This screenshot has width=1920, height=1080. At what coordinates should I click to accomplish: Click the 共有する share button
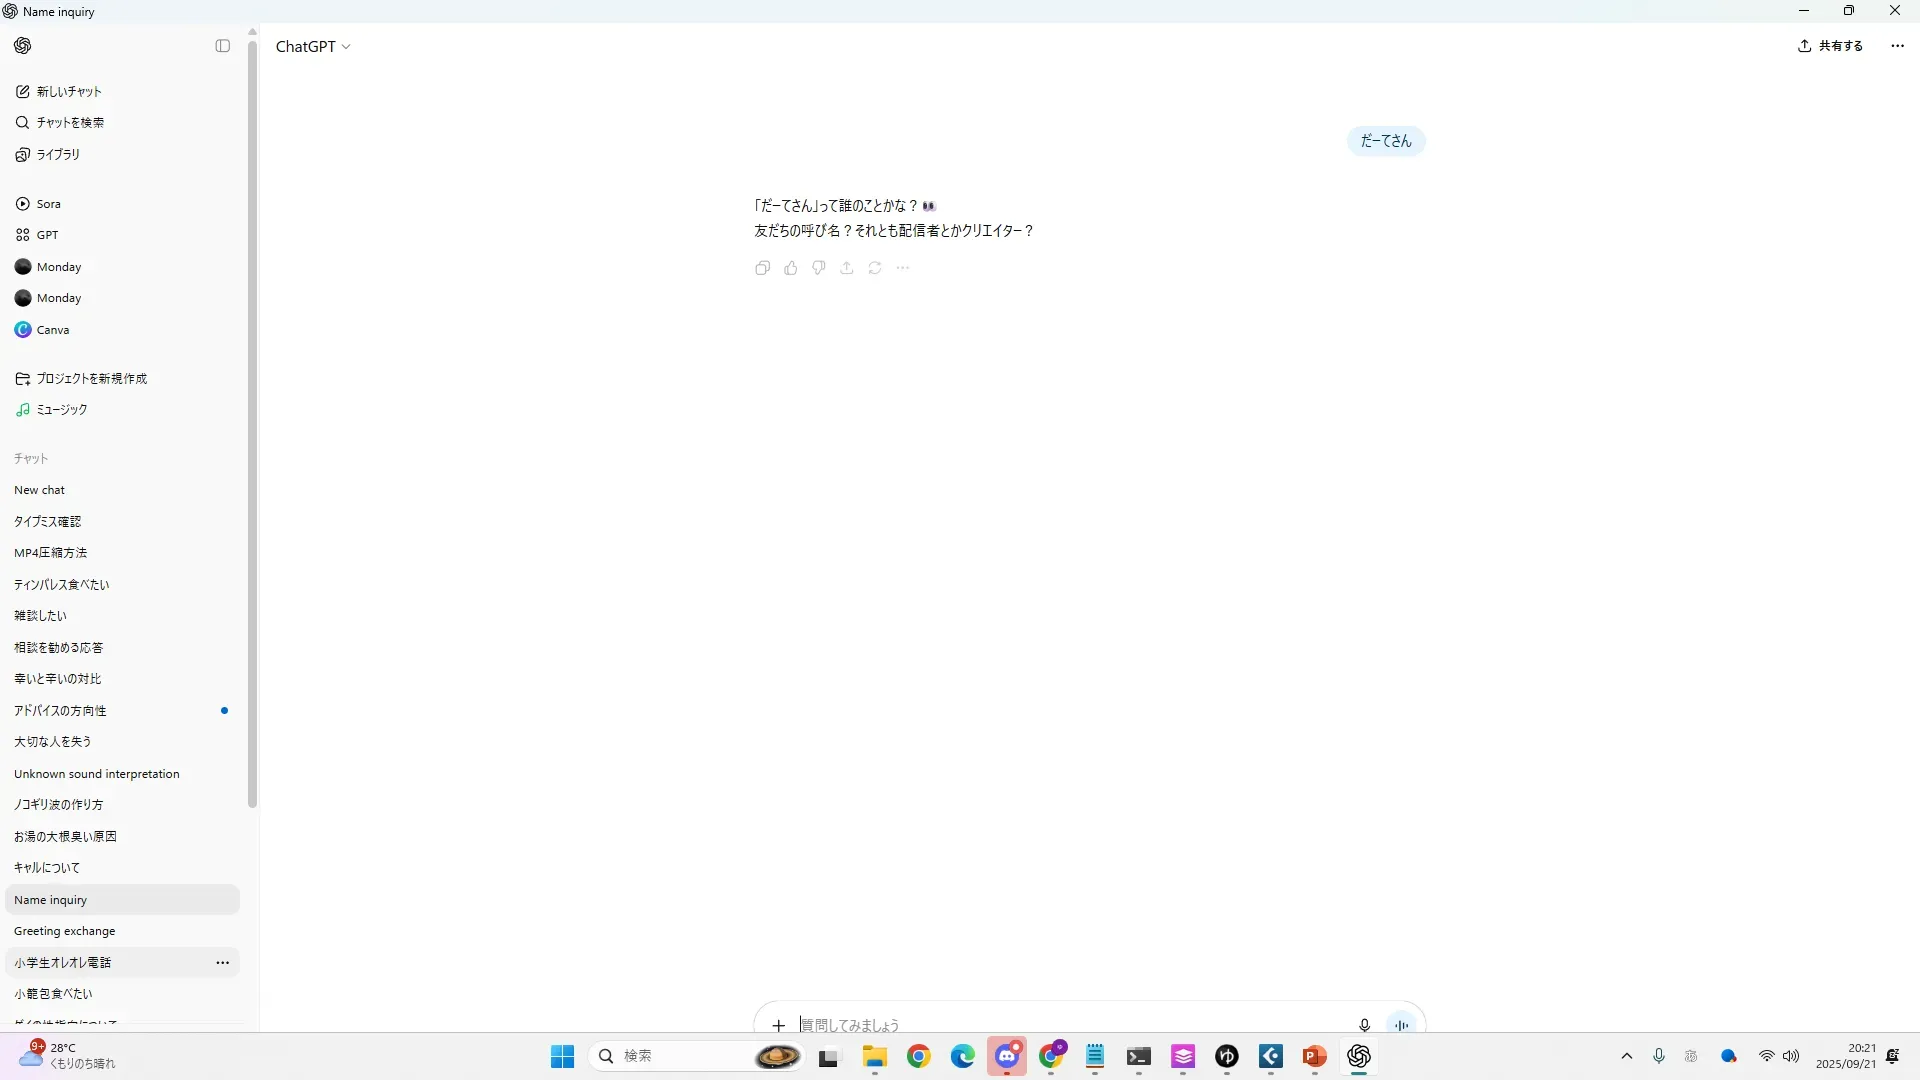1830,46
